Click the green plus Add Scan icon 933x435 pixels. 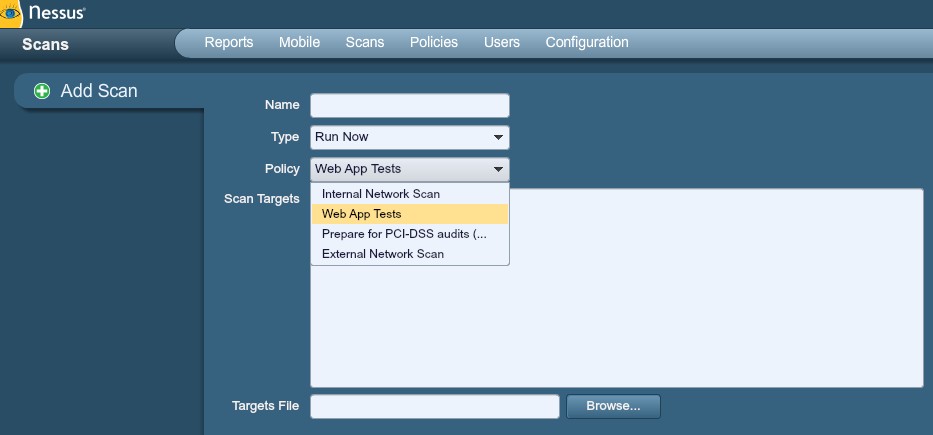[x=42, y=91]
